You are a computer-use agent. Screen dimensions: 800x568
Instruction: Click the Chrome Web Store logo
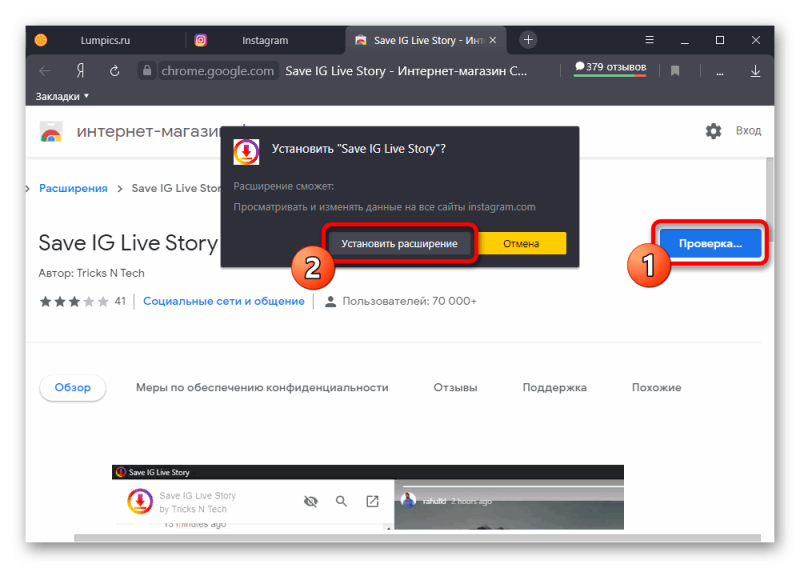(51, 131)
